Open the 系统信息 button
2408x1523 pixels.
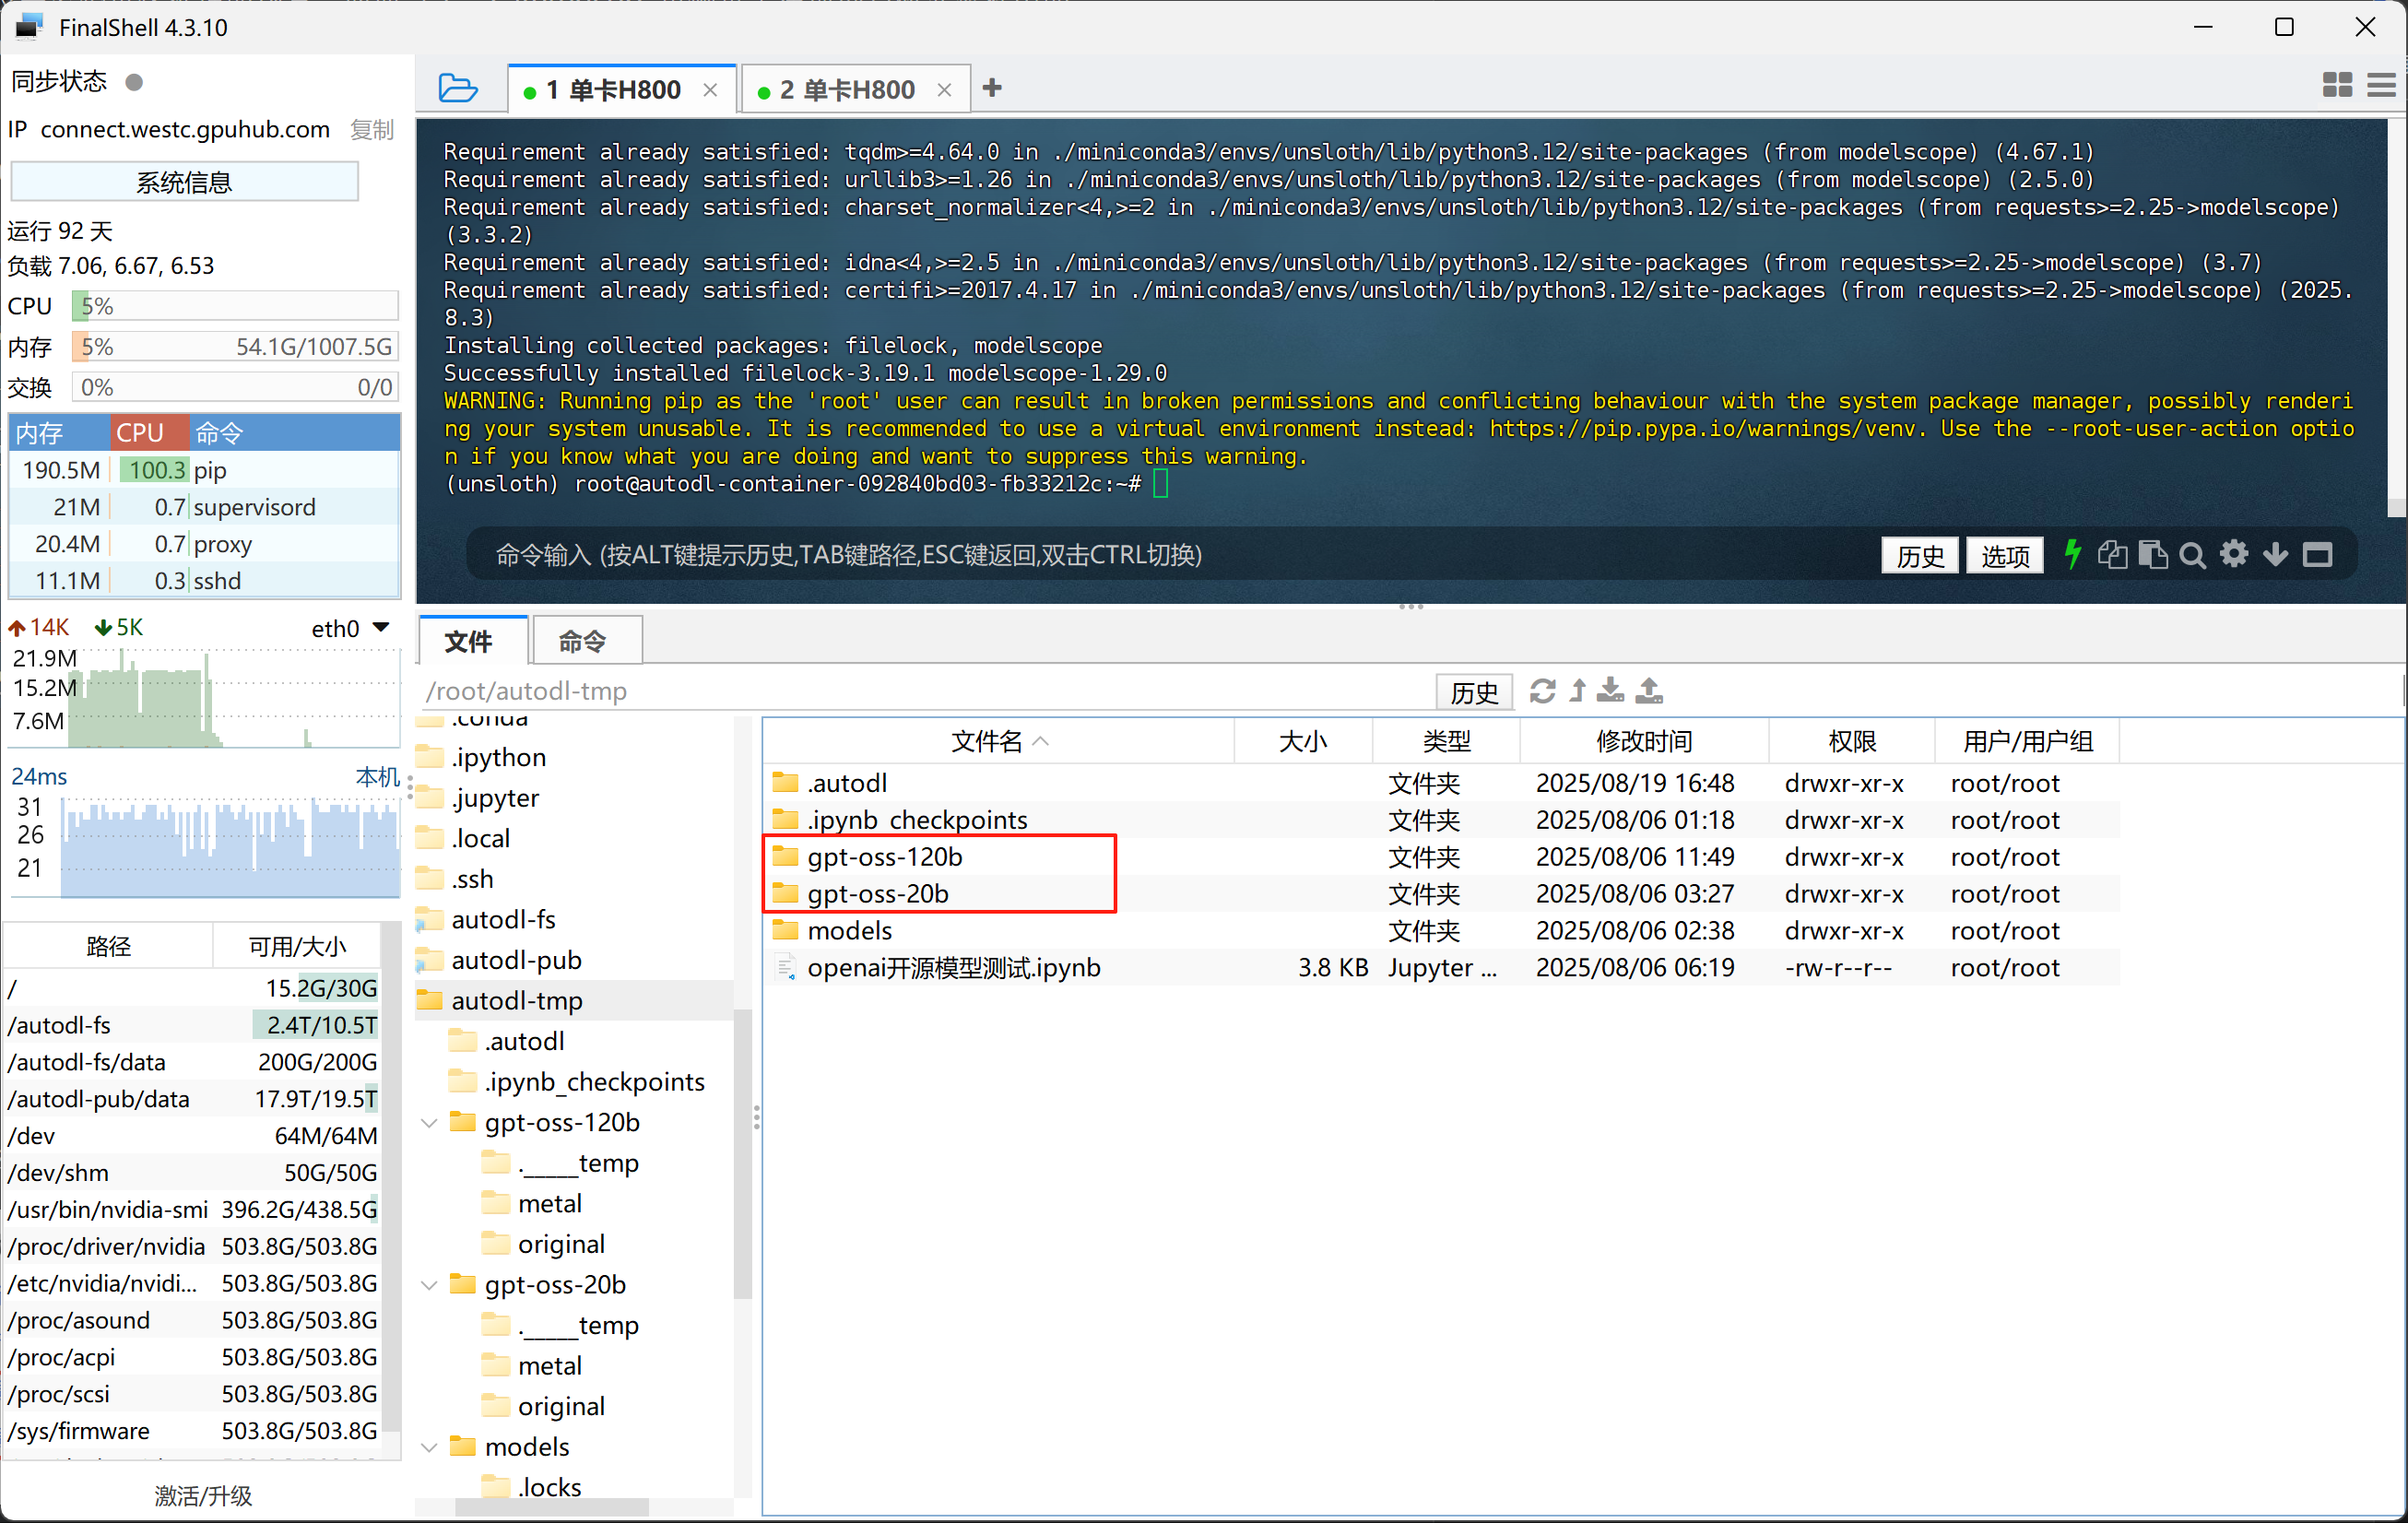point(184,182)
